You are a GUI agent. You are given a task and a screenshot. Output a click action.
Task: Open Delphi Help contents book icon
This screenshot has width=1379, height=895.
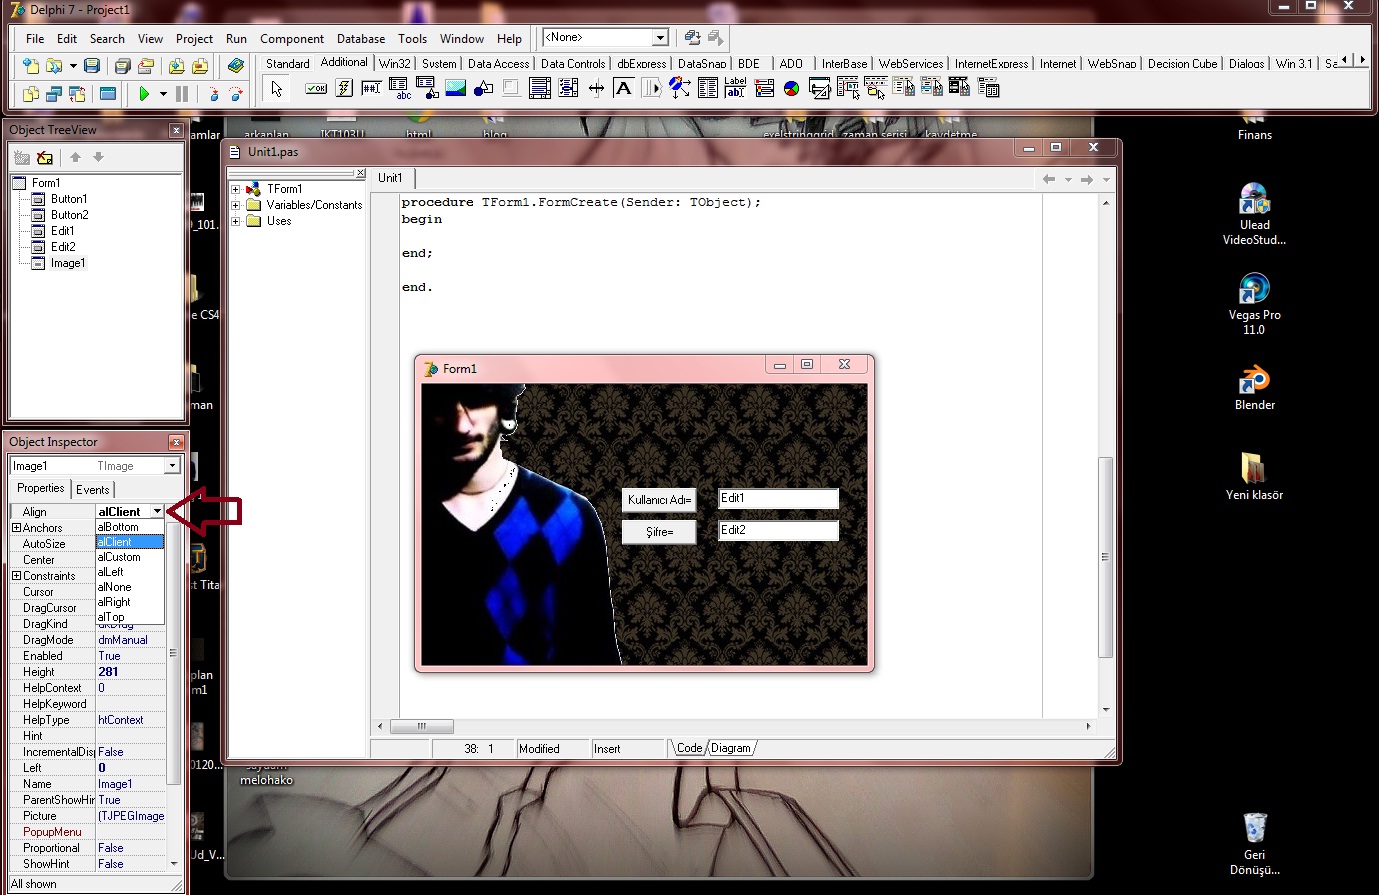coord(236,66)
